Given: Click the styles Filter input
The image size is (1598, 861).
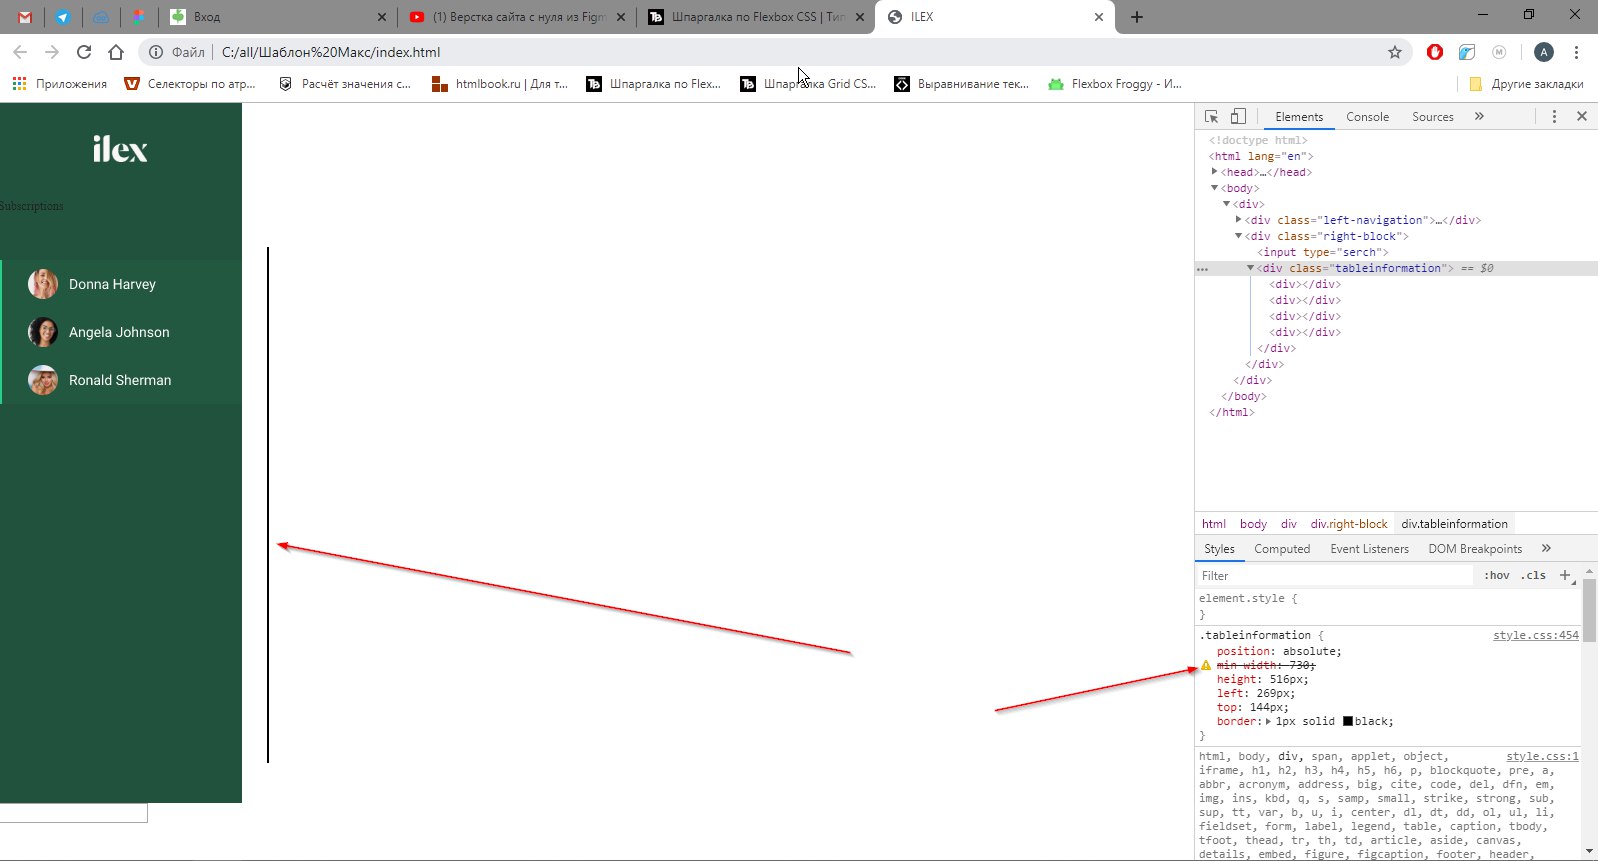Looking at the screenshot, I should click(1335, 576).
